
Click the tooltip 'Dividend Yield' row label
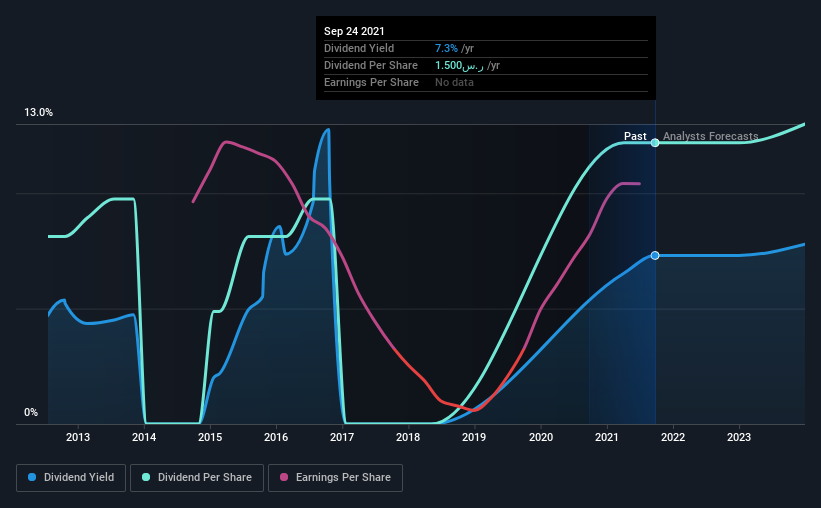[359, 48]
